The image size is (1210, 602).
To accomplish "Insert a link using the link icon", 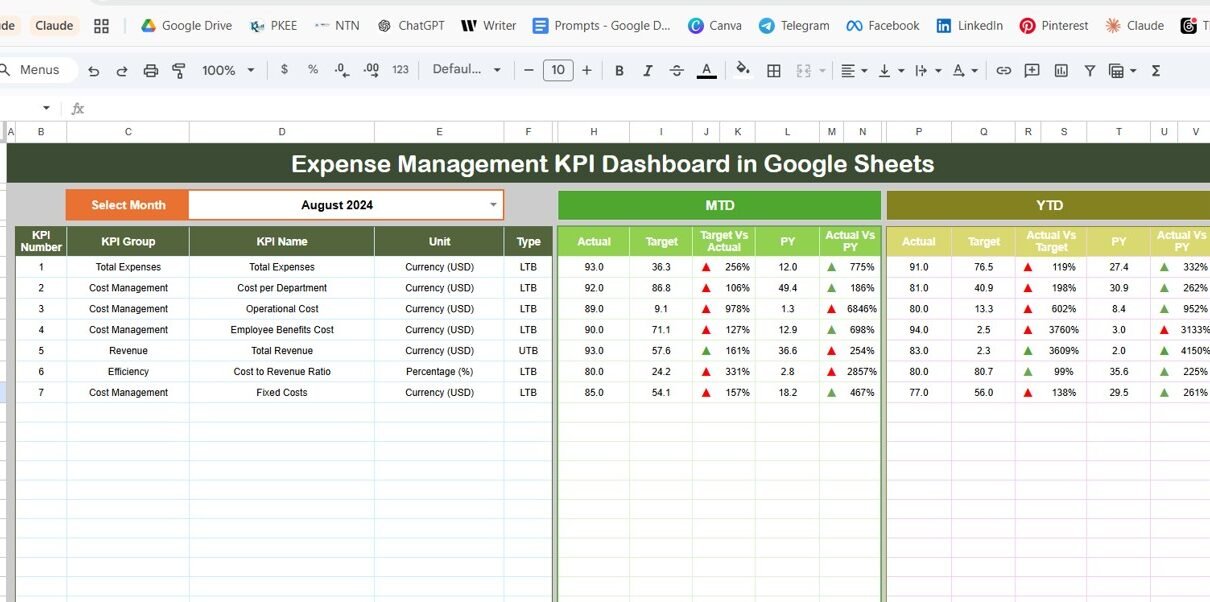I will click(x=1003, y=70).
